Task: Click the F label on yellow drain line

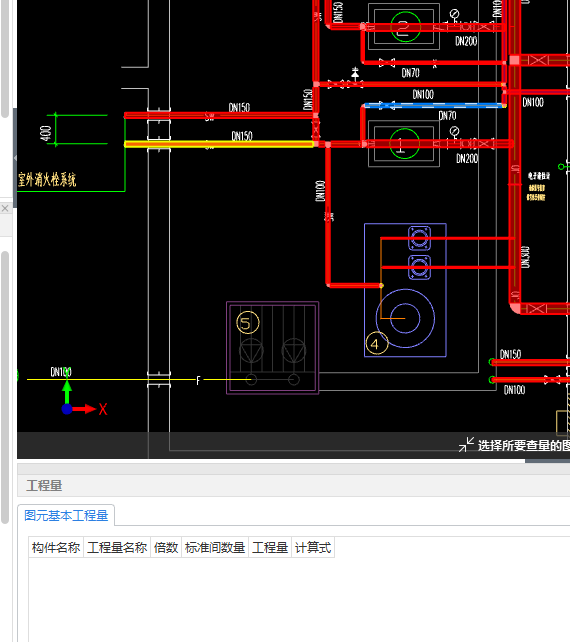Action: (199, 381)
